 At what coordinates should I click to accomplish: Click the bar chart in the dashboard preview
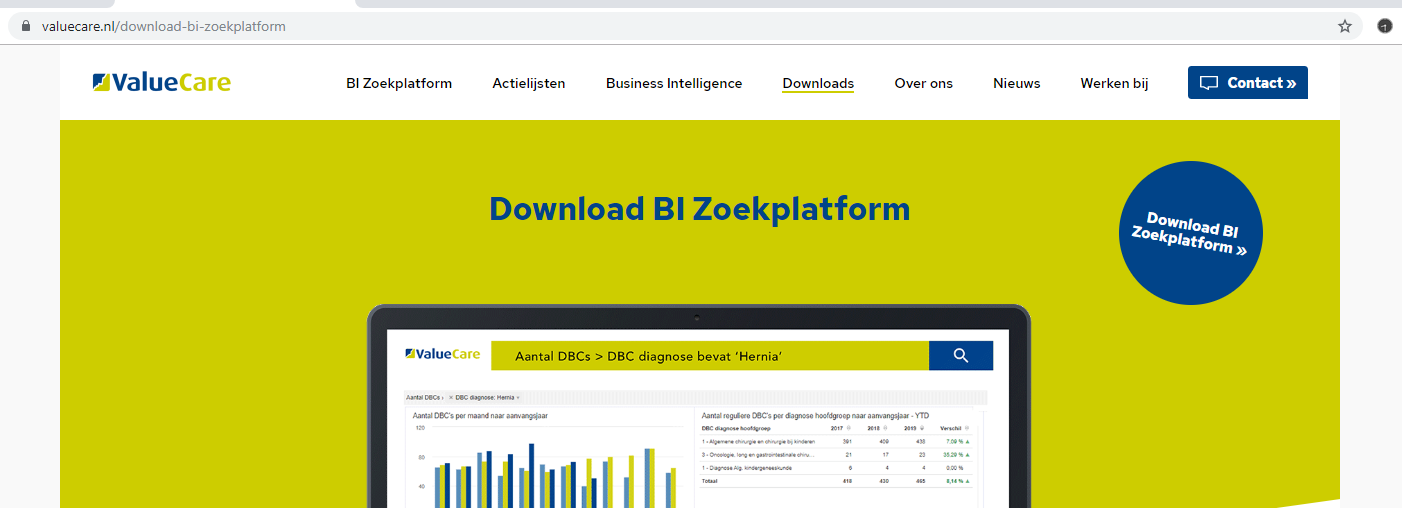coord(547,470)
